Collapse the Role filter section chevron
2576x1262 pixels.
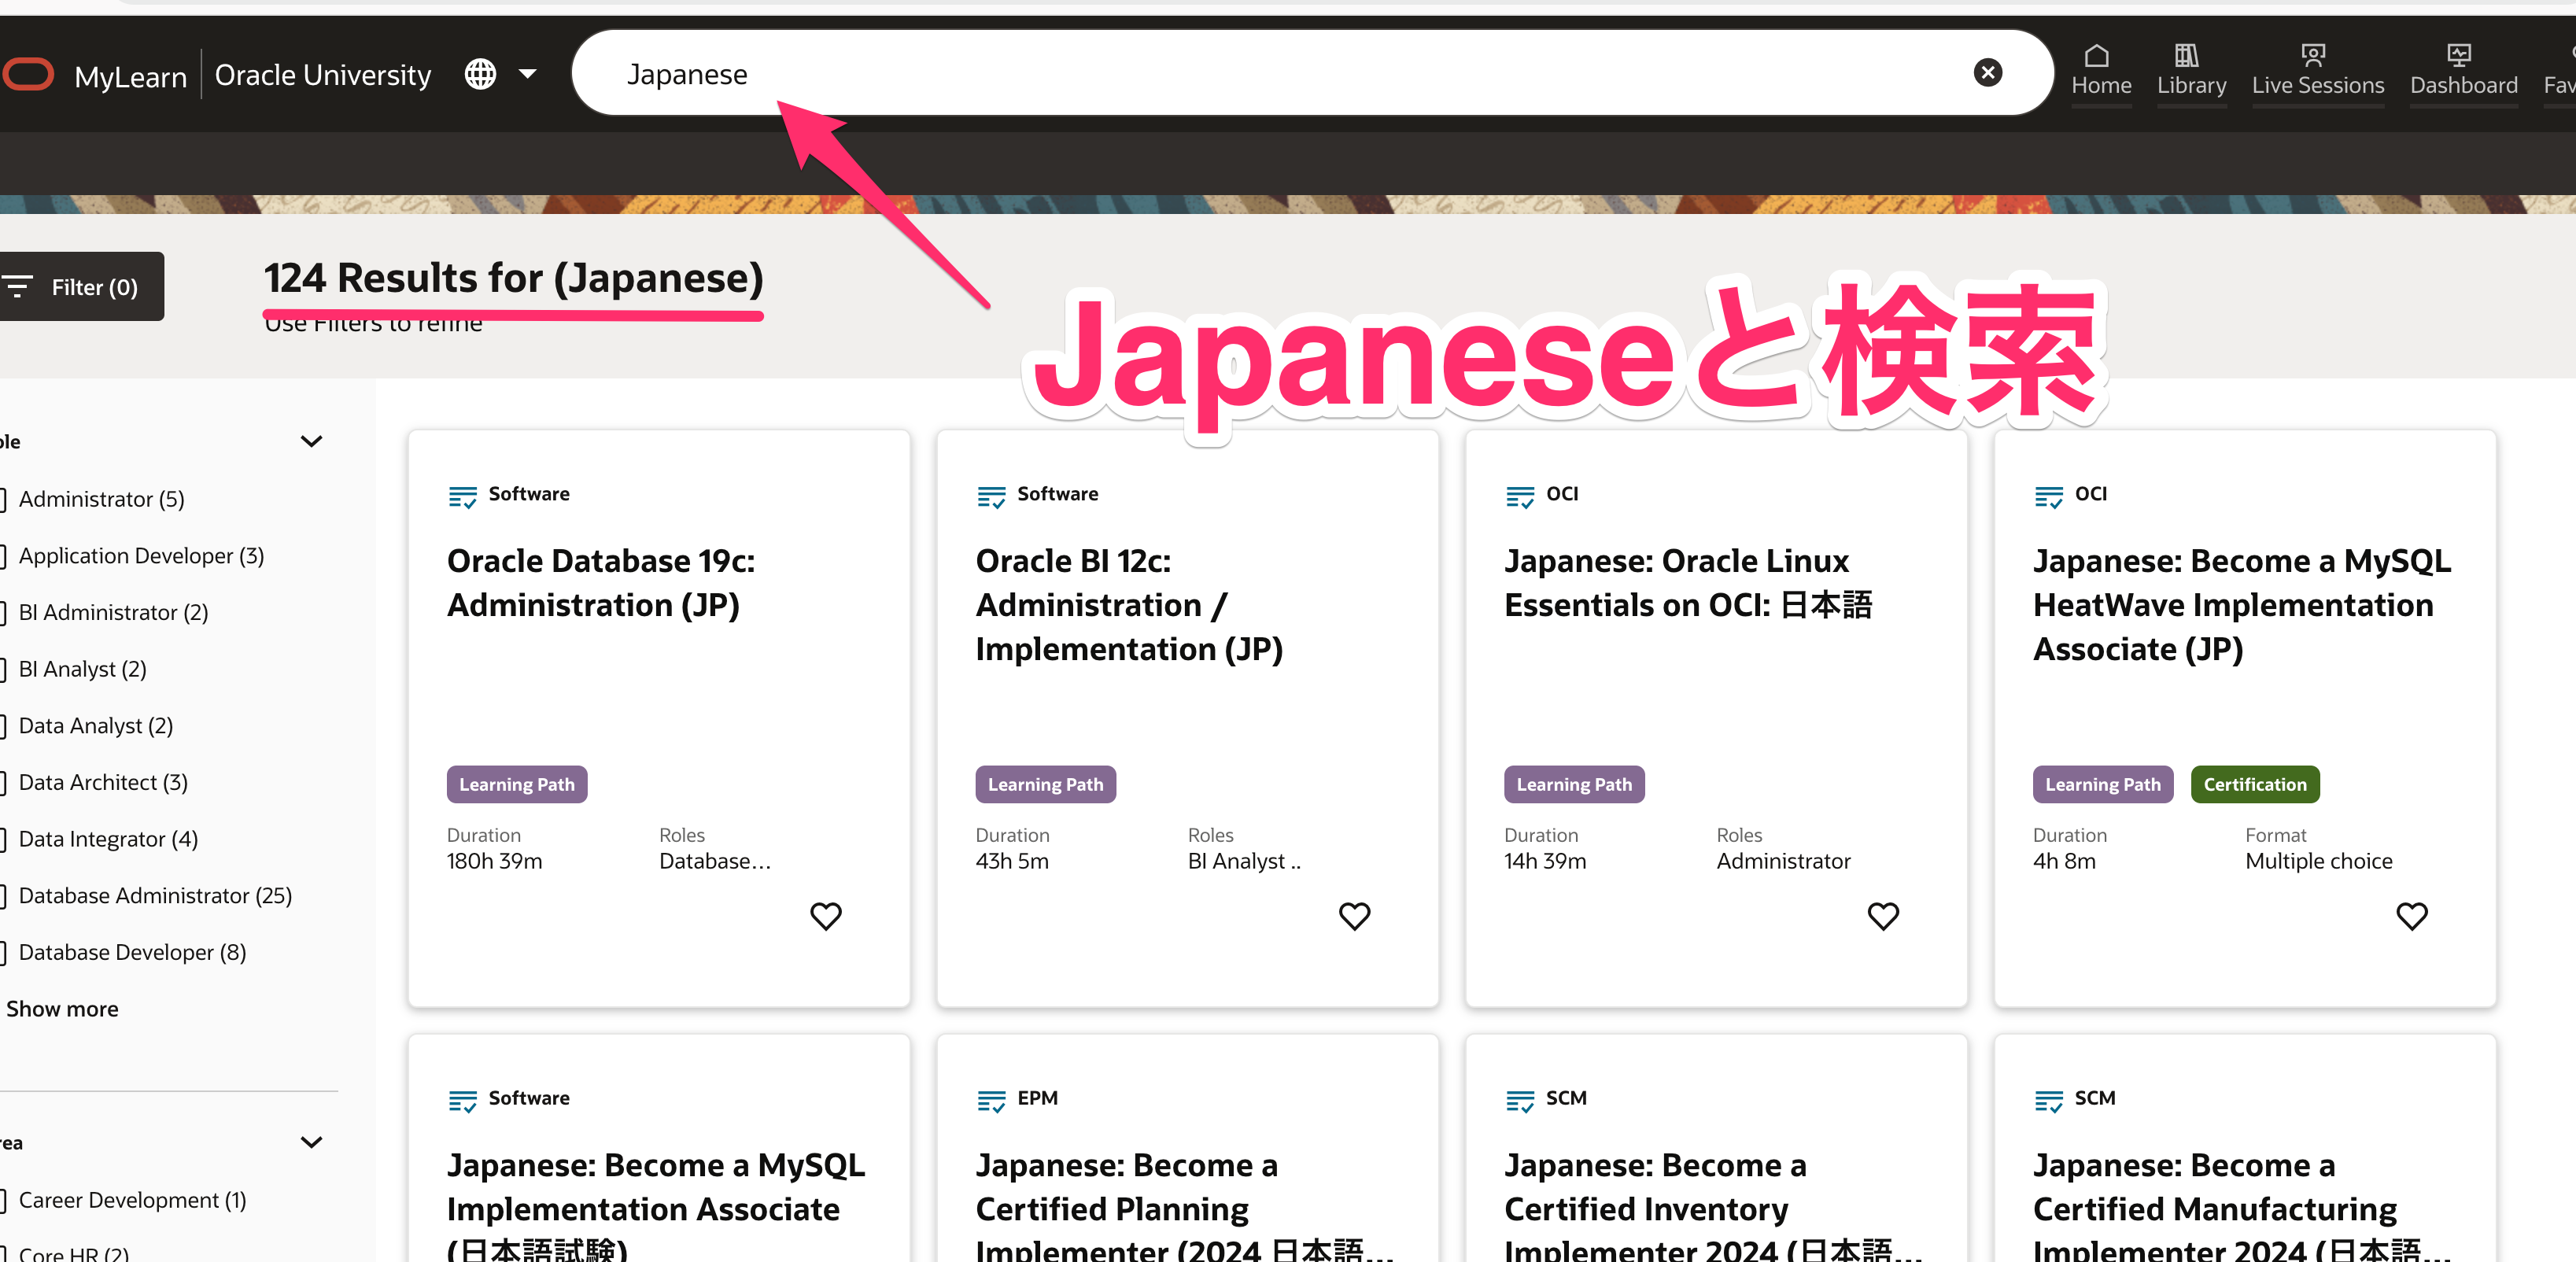pos(312,441)
